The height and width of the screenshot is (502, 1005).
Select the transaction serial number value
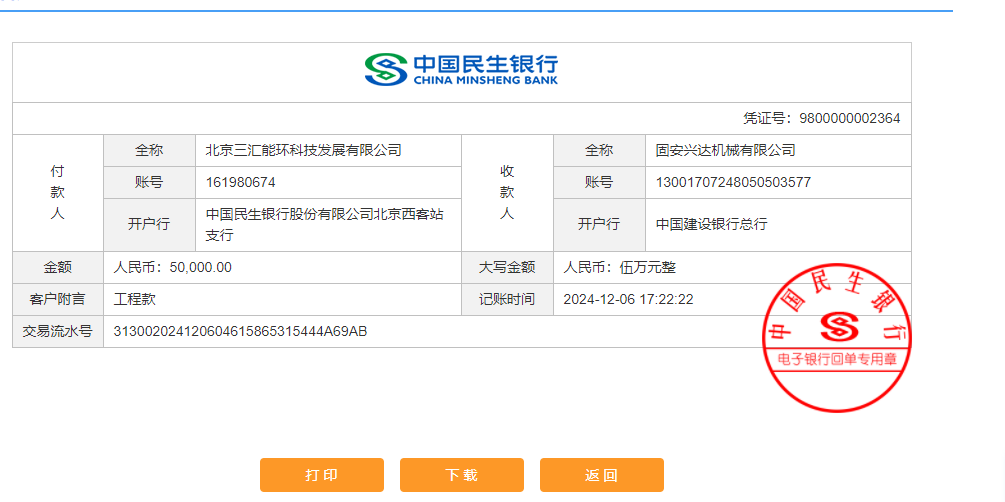click(x=240, y=331)
